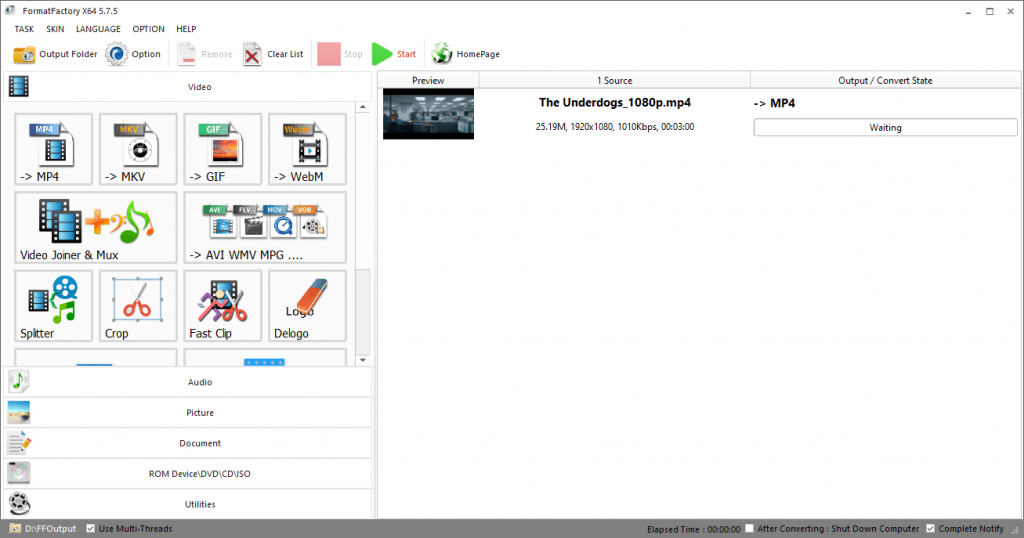This screenshot has height=538, width=1024.
Task: Click the notepad icon beside Document
Action: click(19, 443)
